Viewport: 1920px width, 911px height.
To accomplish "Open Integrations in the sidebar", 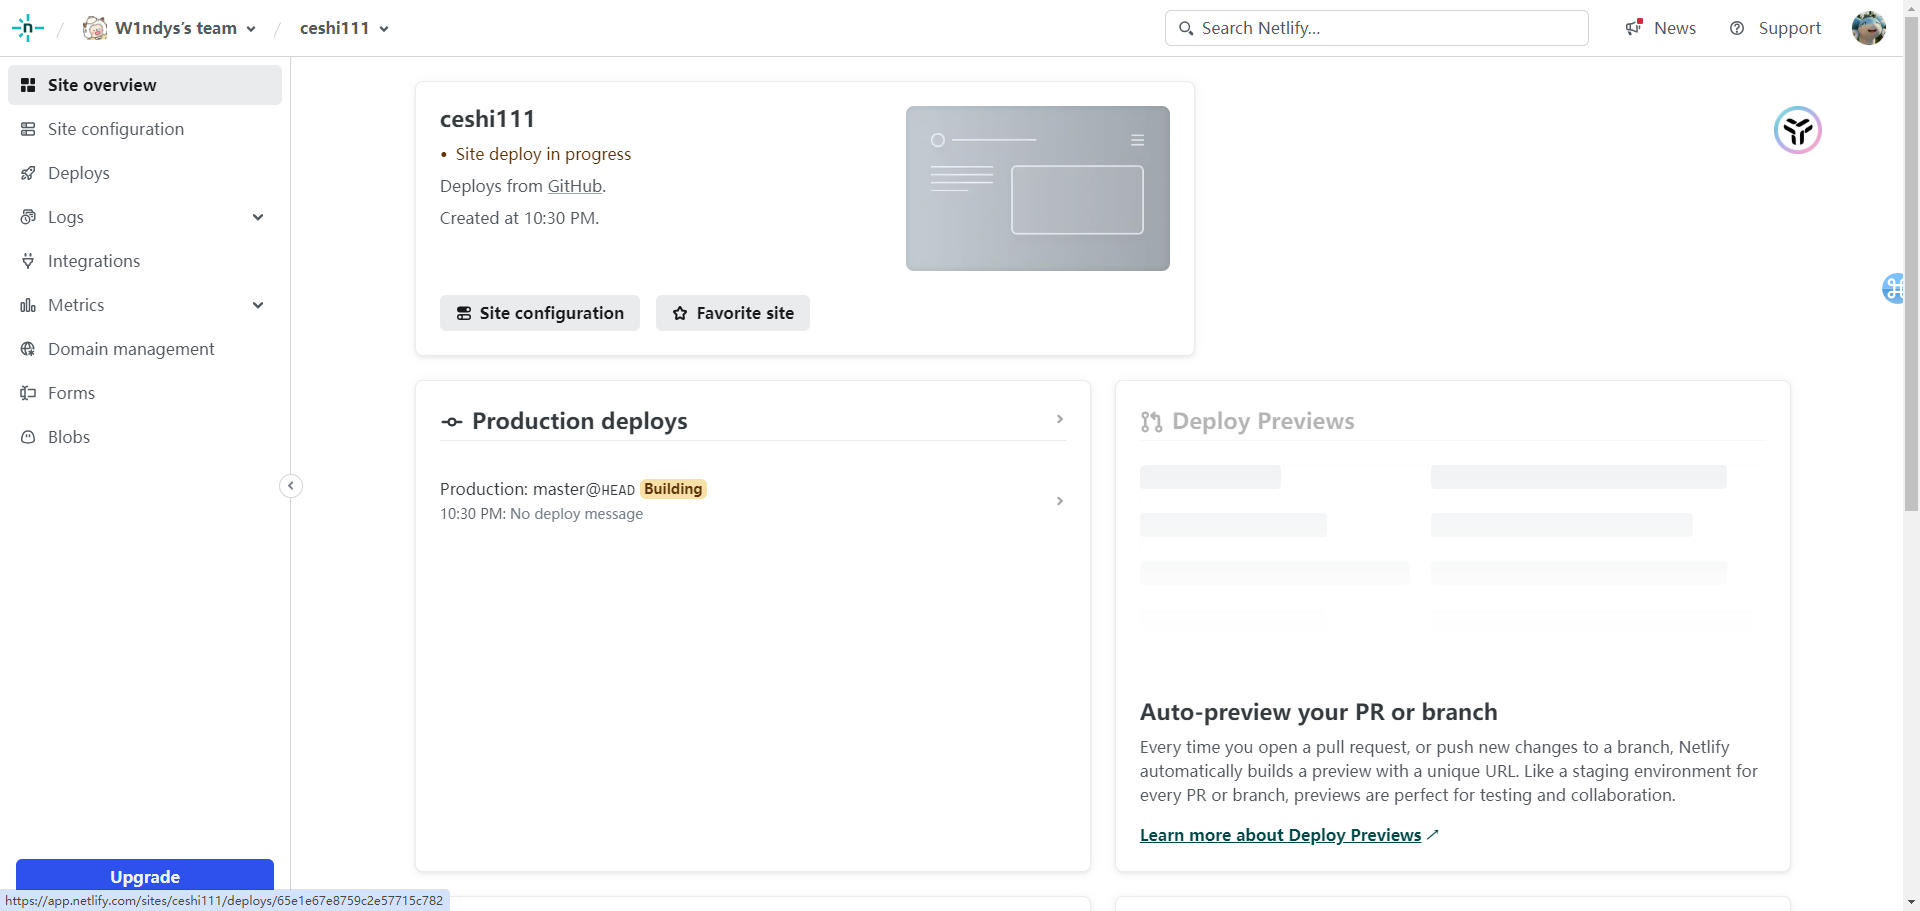I will pos(93,261).
